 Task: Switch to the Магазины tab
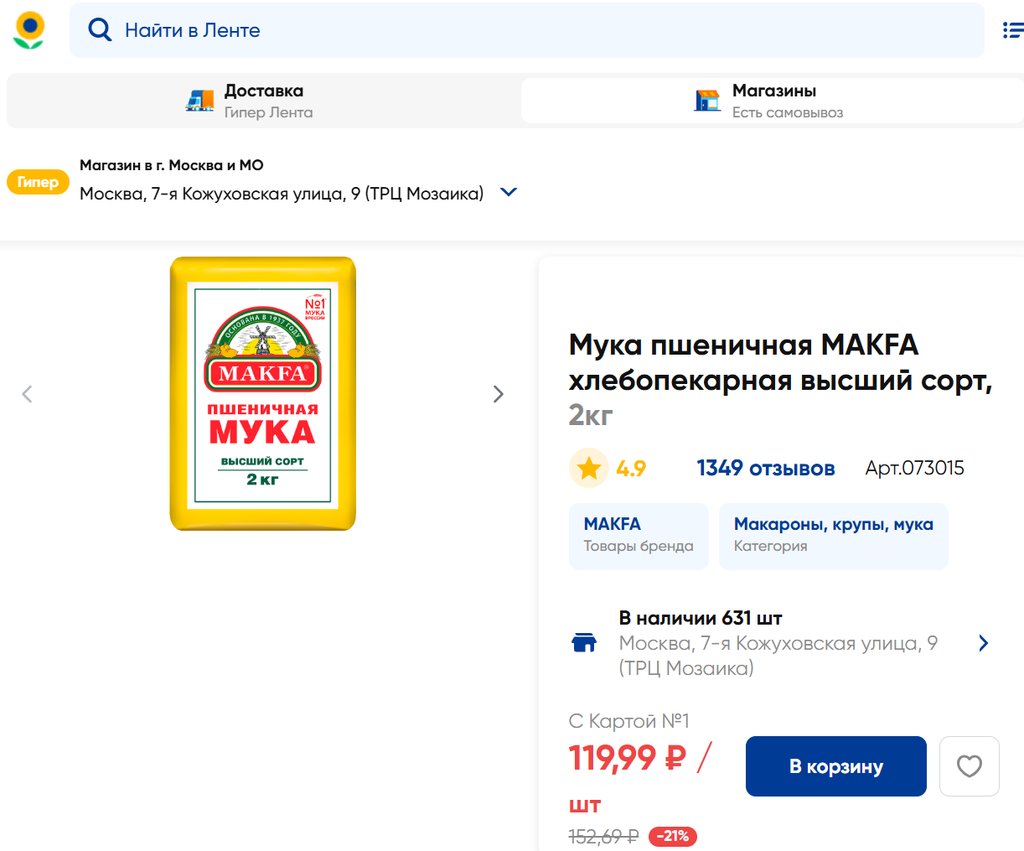pyautogui.click(x=773, y=100)
